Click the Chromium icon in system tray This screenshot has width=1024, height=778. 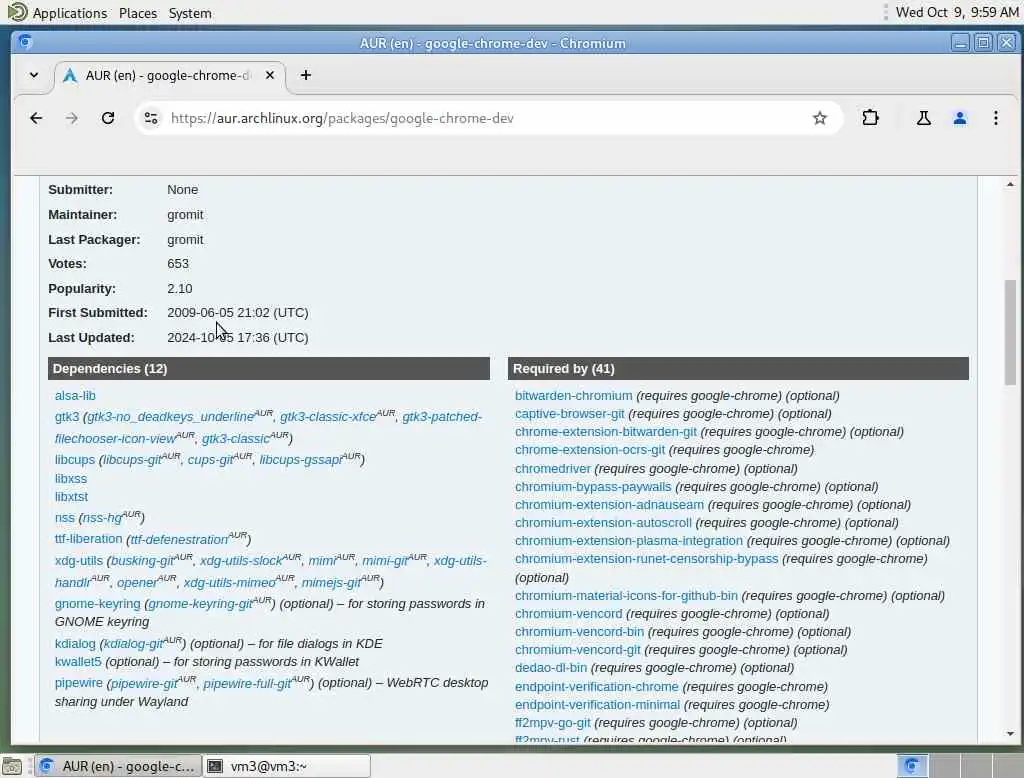point(912,766)
